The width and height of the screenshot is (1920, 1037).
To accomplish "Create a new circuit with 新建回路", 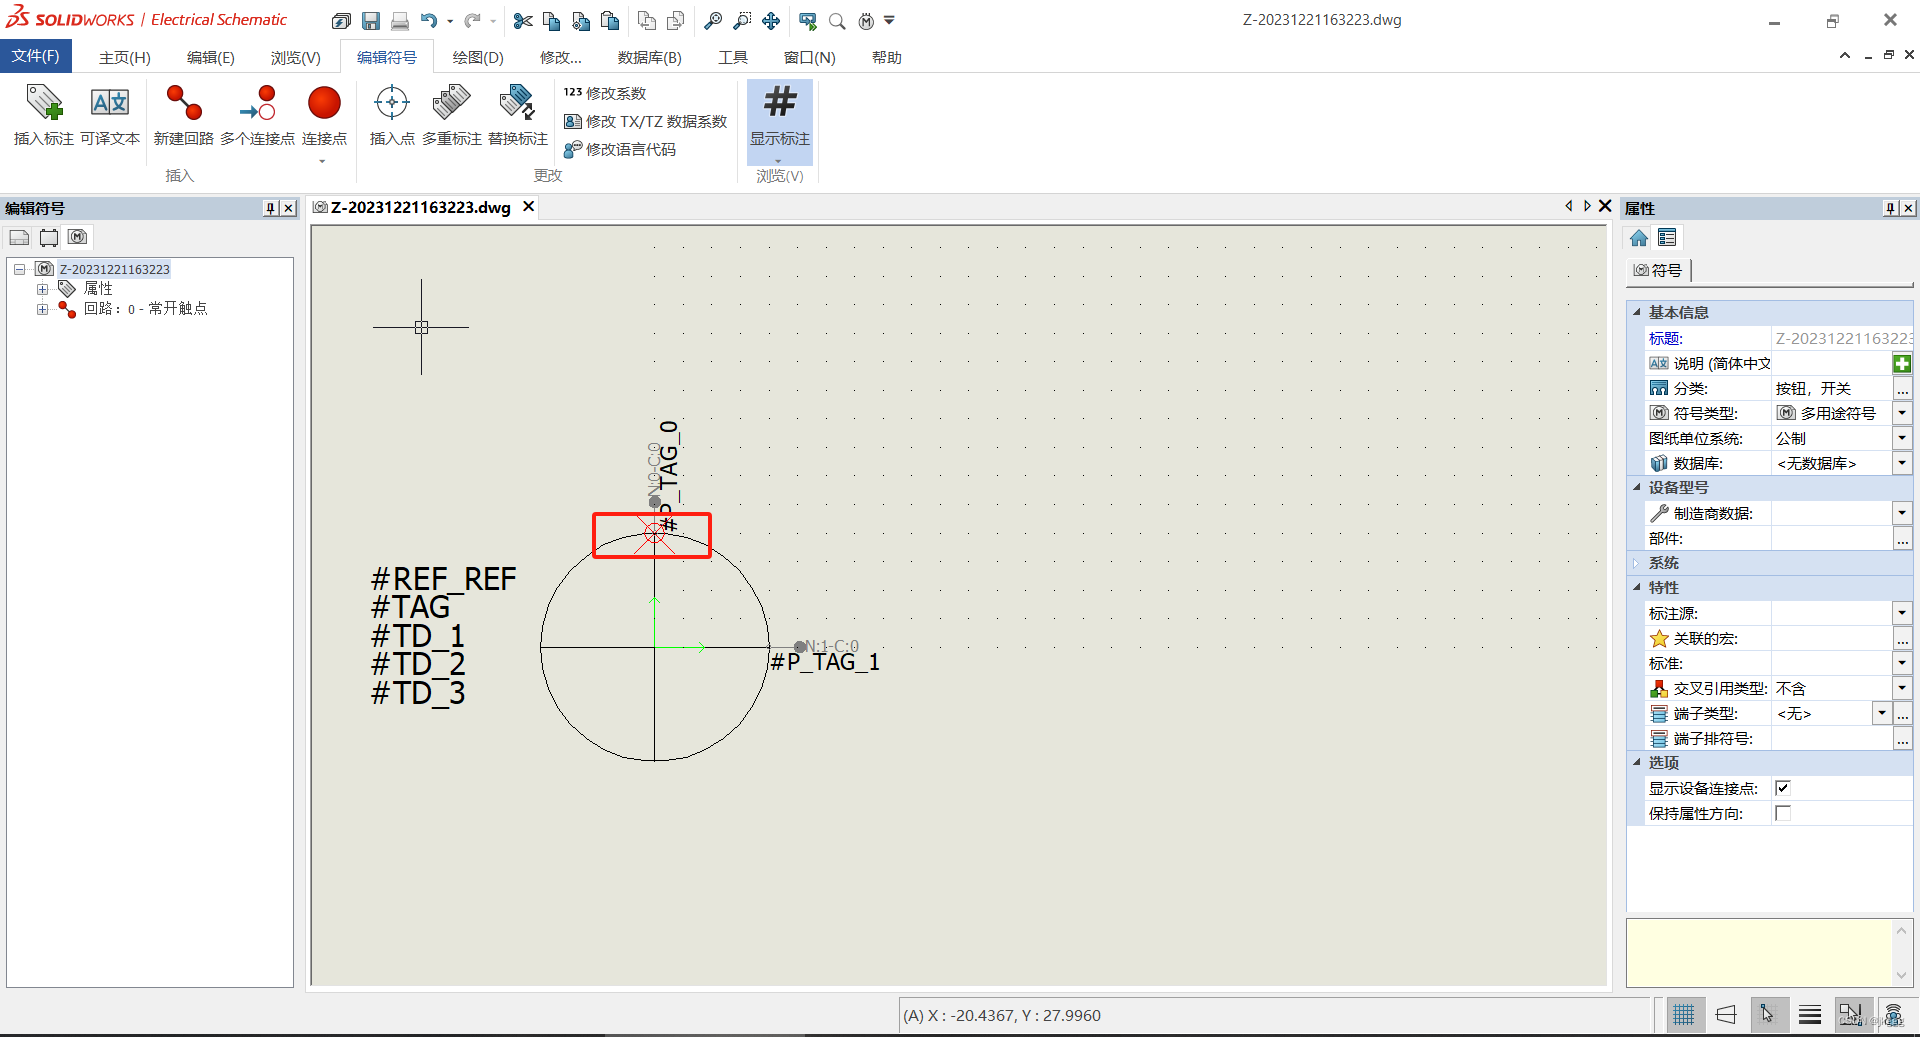I will pyautogui.click(x=183, y=117).
